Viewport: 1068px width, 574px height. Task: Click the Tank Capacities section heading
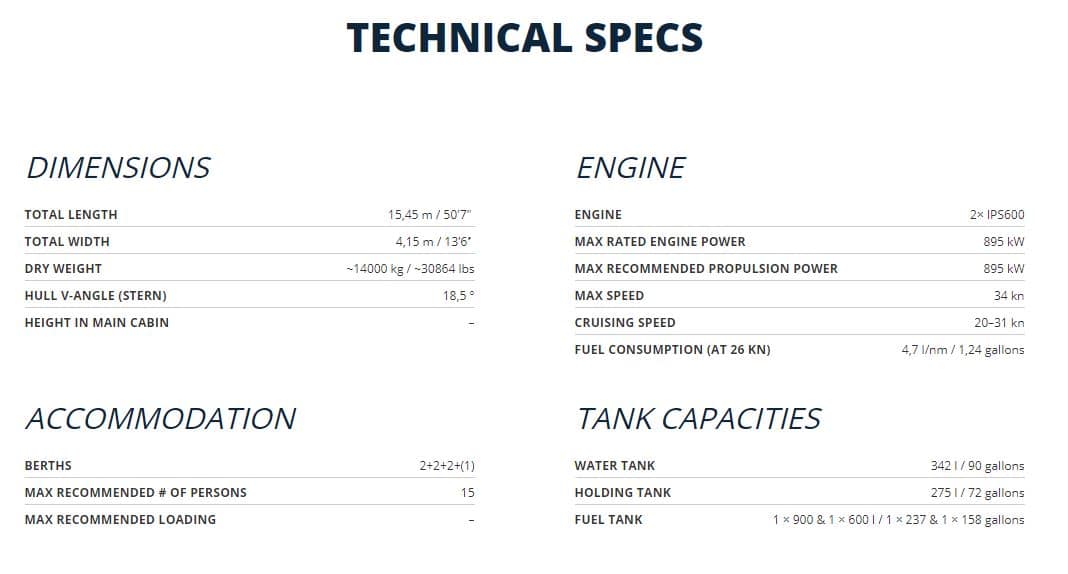coord(698,418)
